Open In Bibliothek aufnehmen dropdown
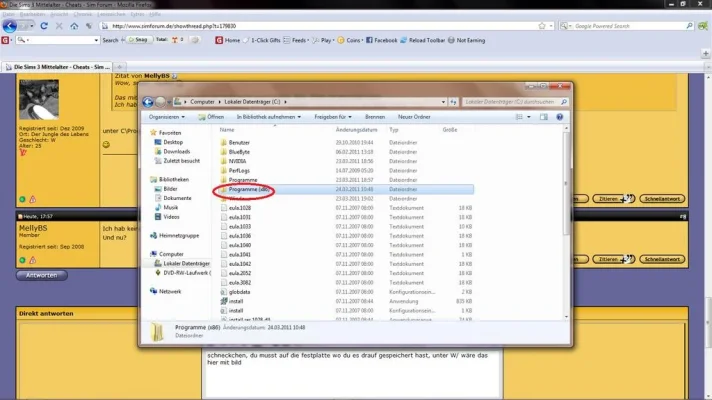712x400 pixels. 268,117
